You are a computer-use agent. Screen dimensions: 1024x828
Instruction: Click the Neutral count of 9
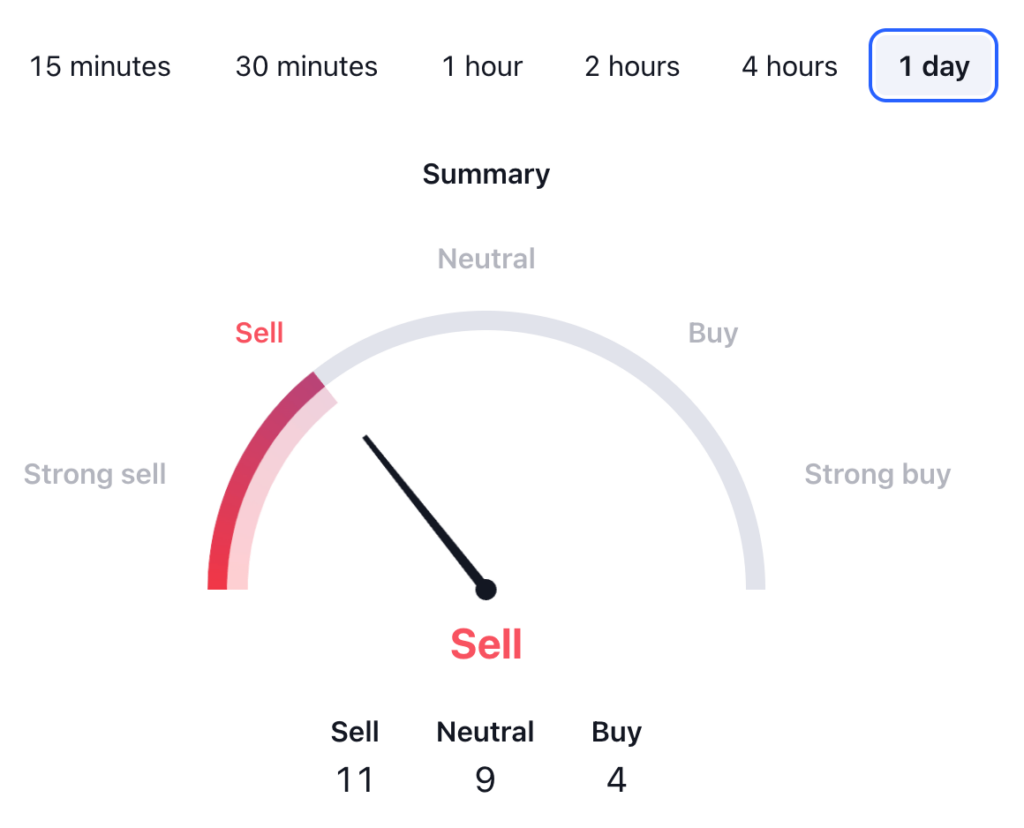pyautogui.click(x=485, y=779)
